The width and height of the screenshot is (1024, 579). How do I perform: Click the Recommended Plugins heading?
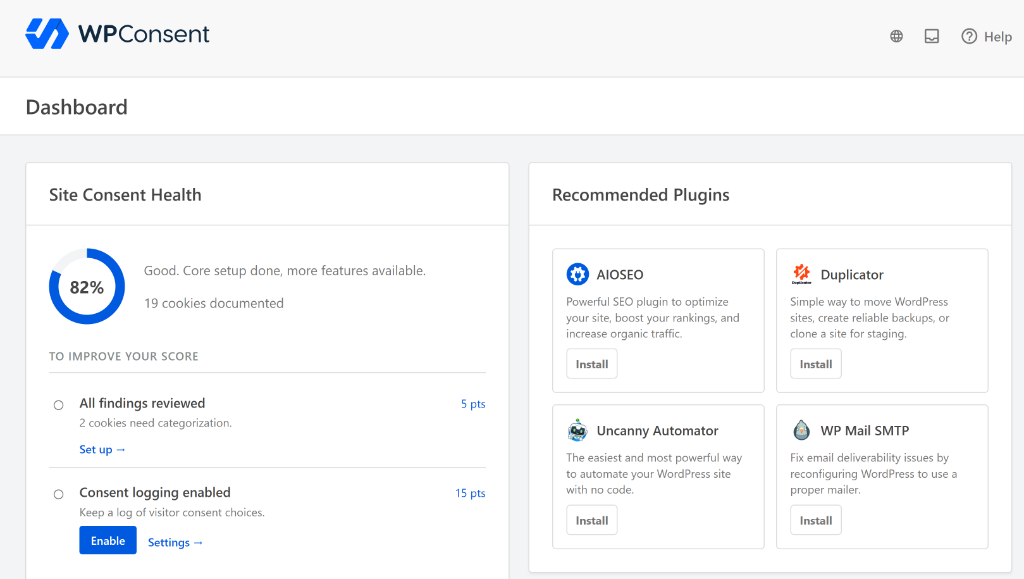(641, 195)
